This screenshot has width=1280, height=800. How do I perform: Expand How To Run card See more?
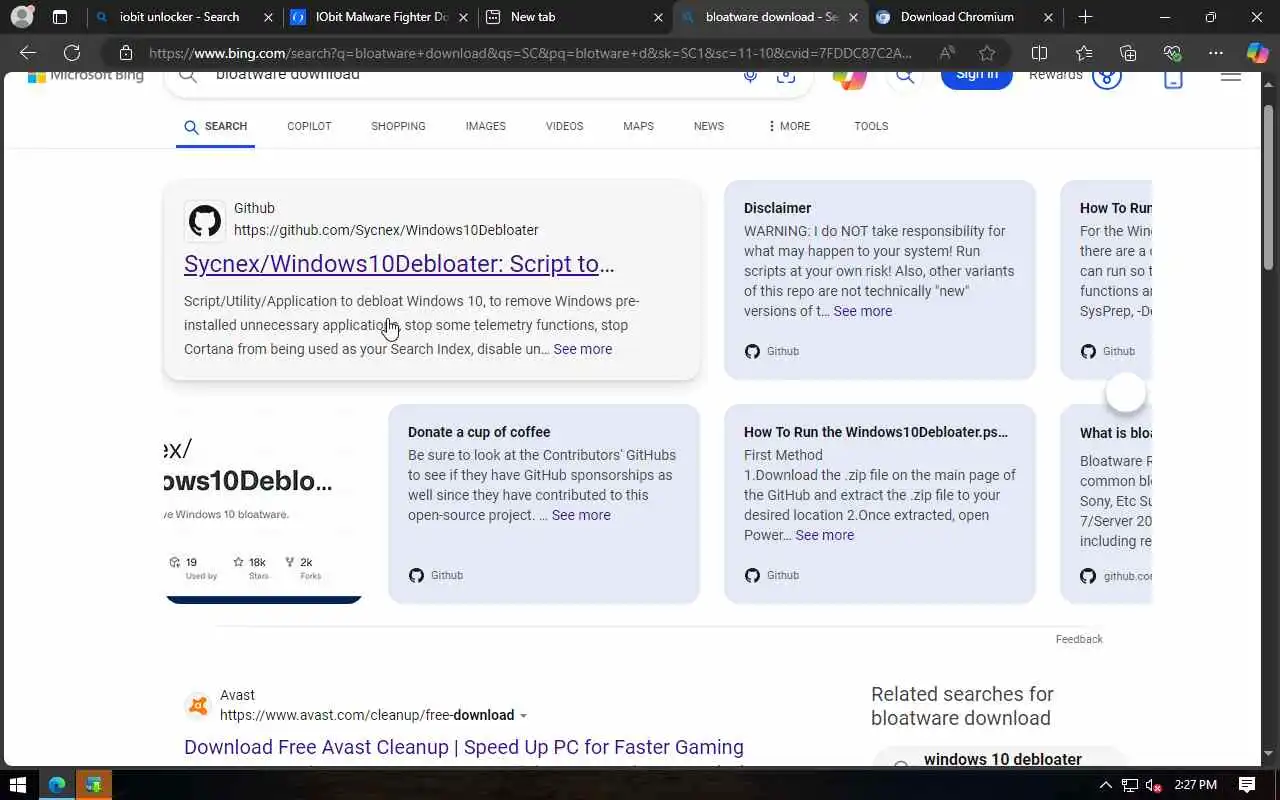click(824, 535)
